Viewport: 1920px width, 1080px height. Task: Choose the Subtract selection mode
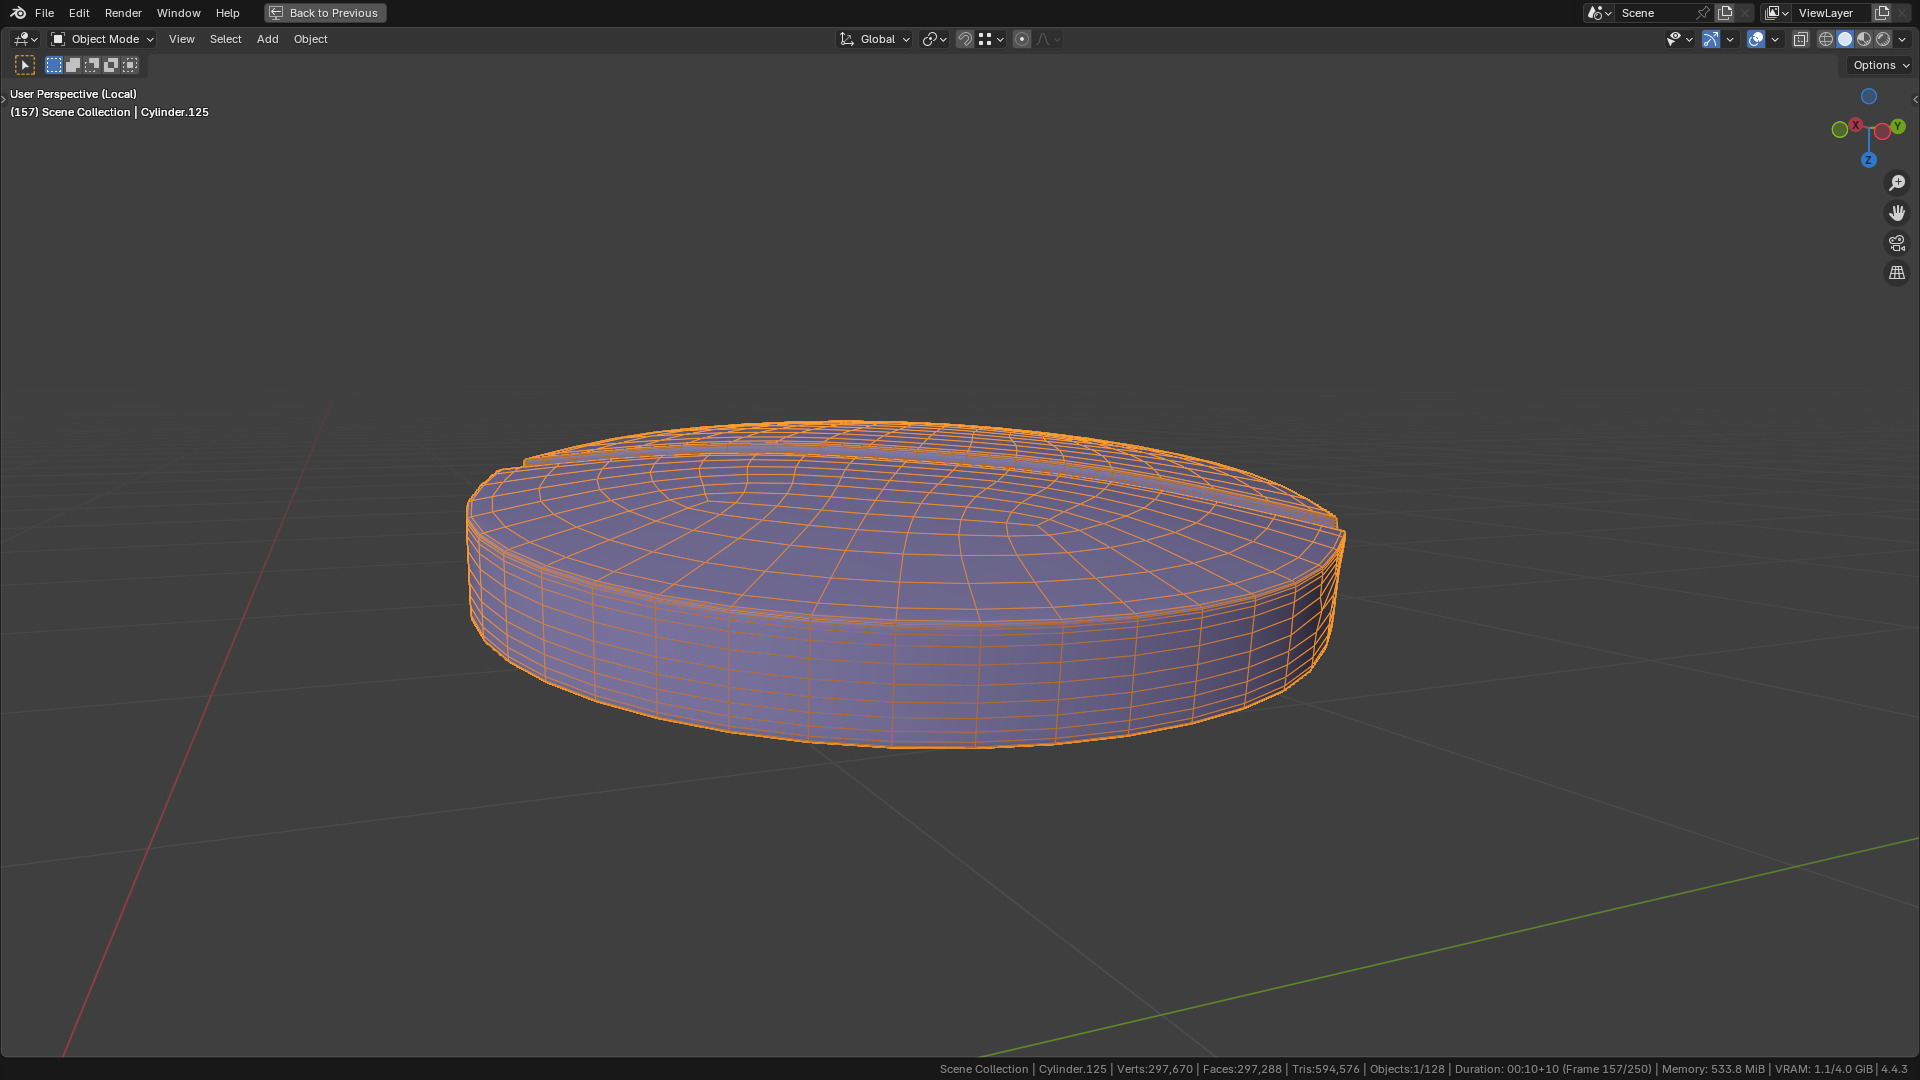[92, 65]
